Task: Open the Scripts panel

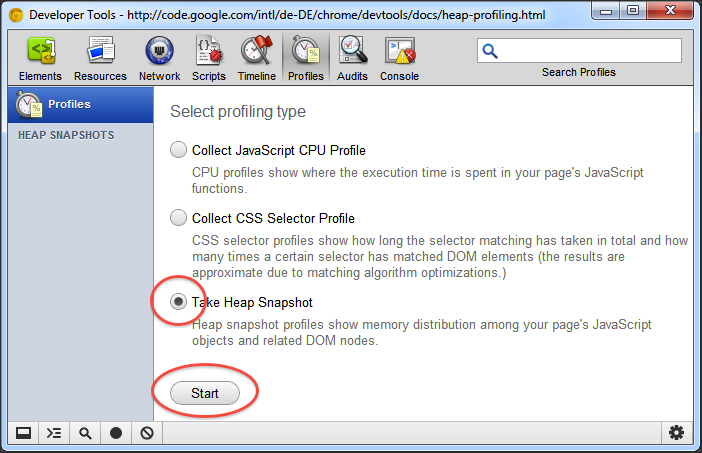Action: pyautogui.click(x=209, y=59)
